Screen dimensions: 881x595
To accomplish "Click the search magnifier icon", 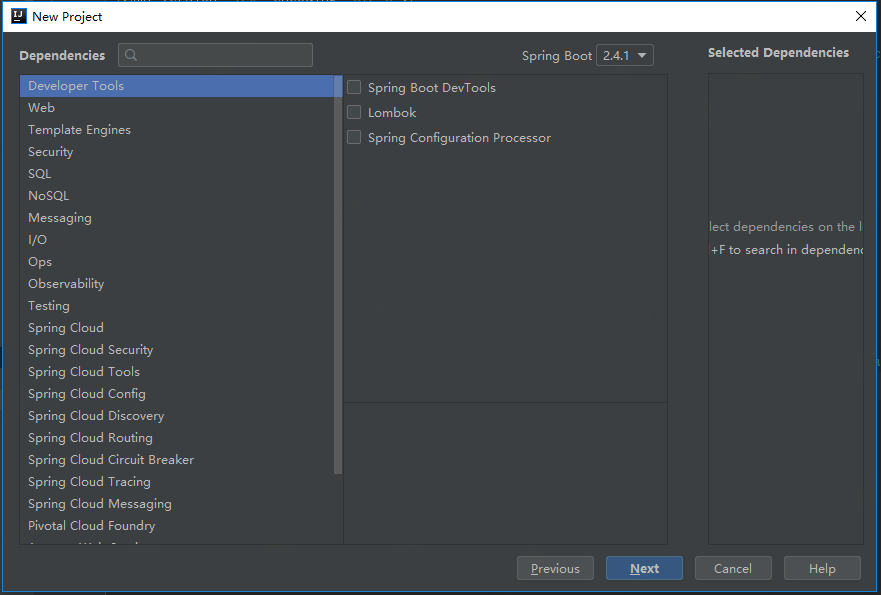I will coord(131,55).
